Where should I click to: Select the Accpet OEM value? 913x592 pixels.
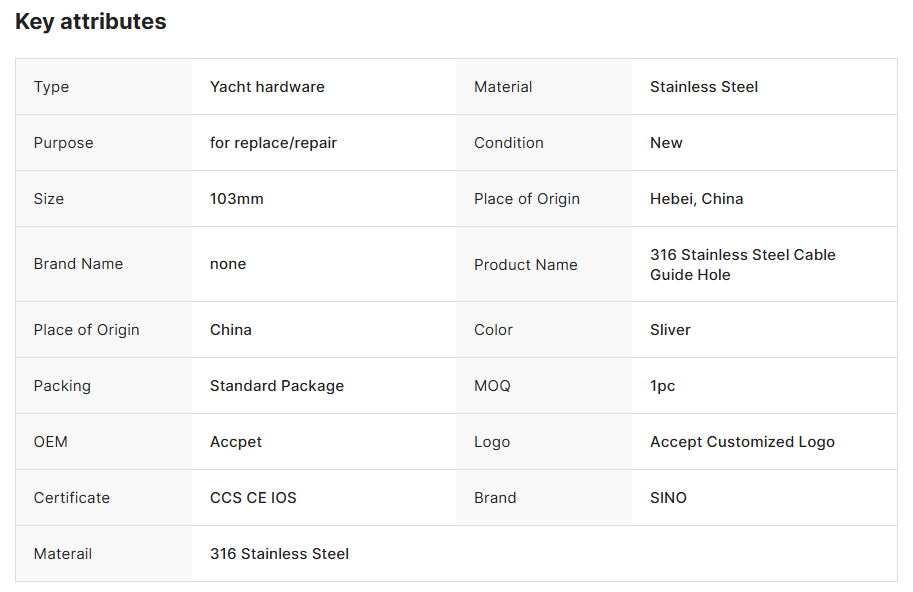[x=236, y=442]
